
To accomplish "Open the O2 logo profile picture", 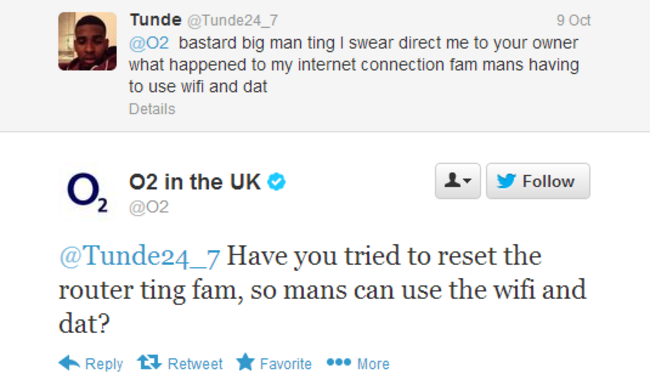I will pyautogui.click(x=87, y=192).
